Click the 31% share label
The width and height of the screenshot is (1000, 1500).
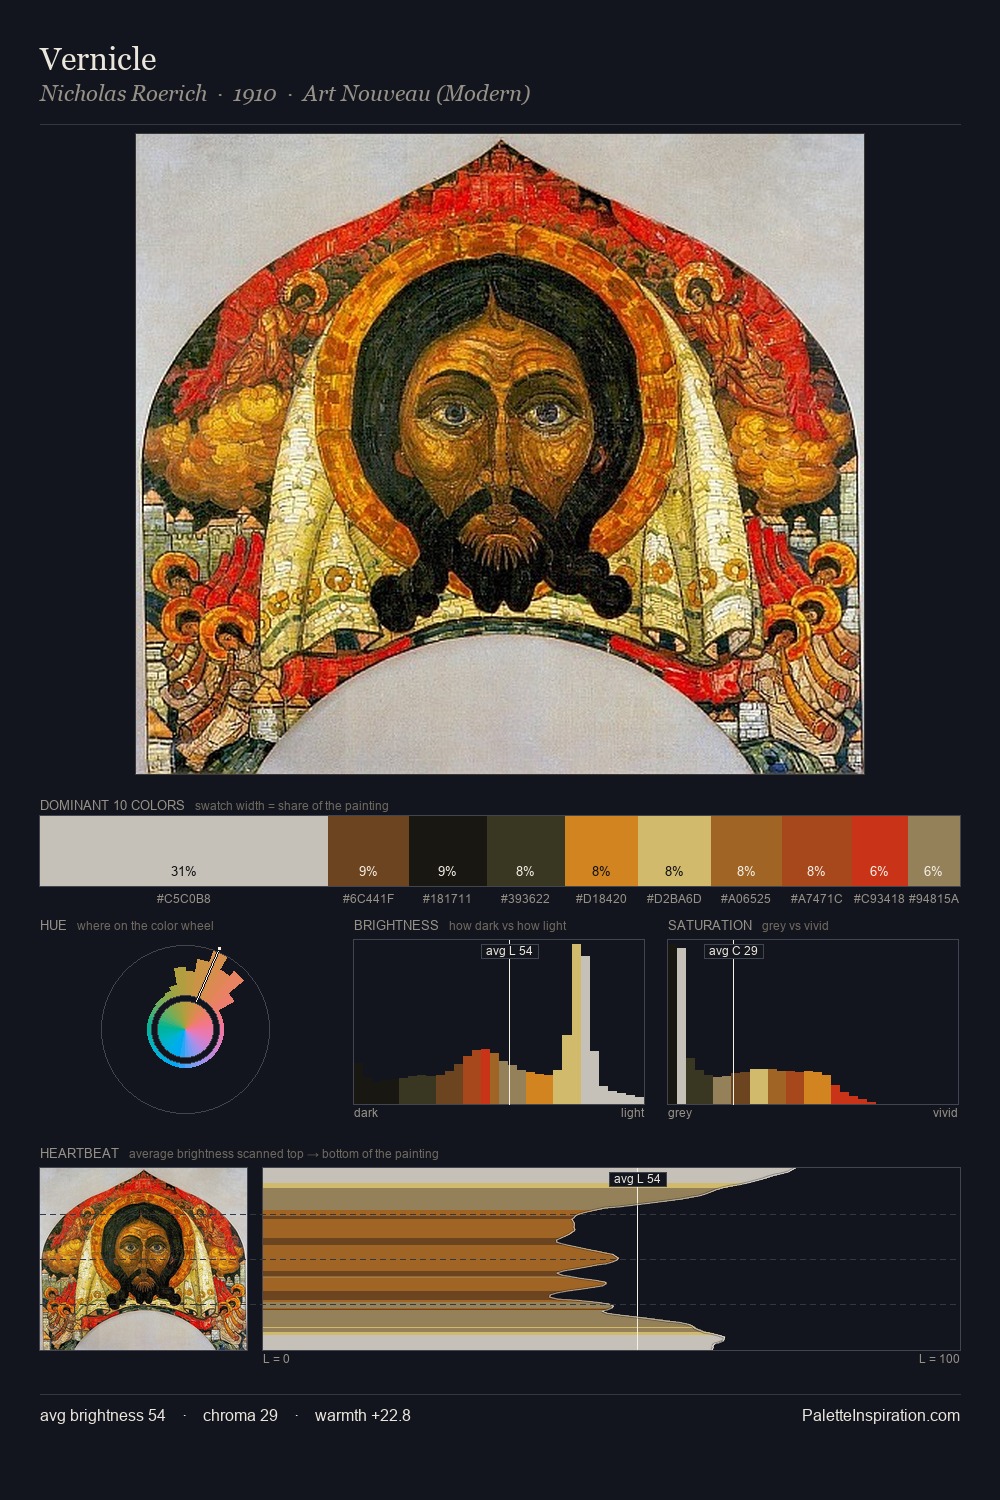[184, 872]
